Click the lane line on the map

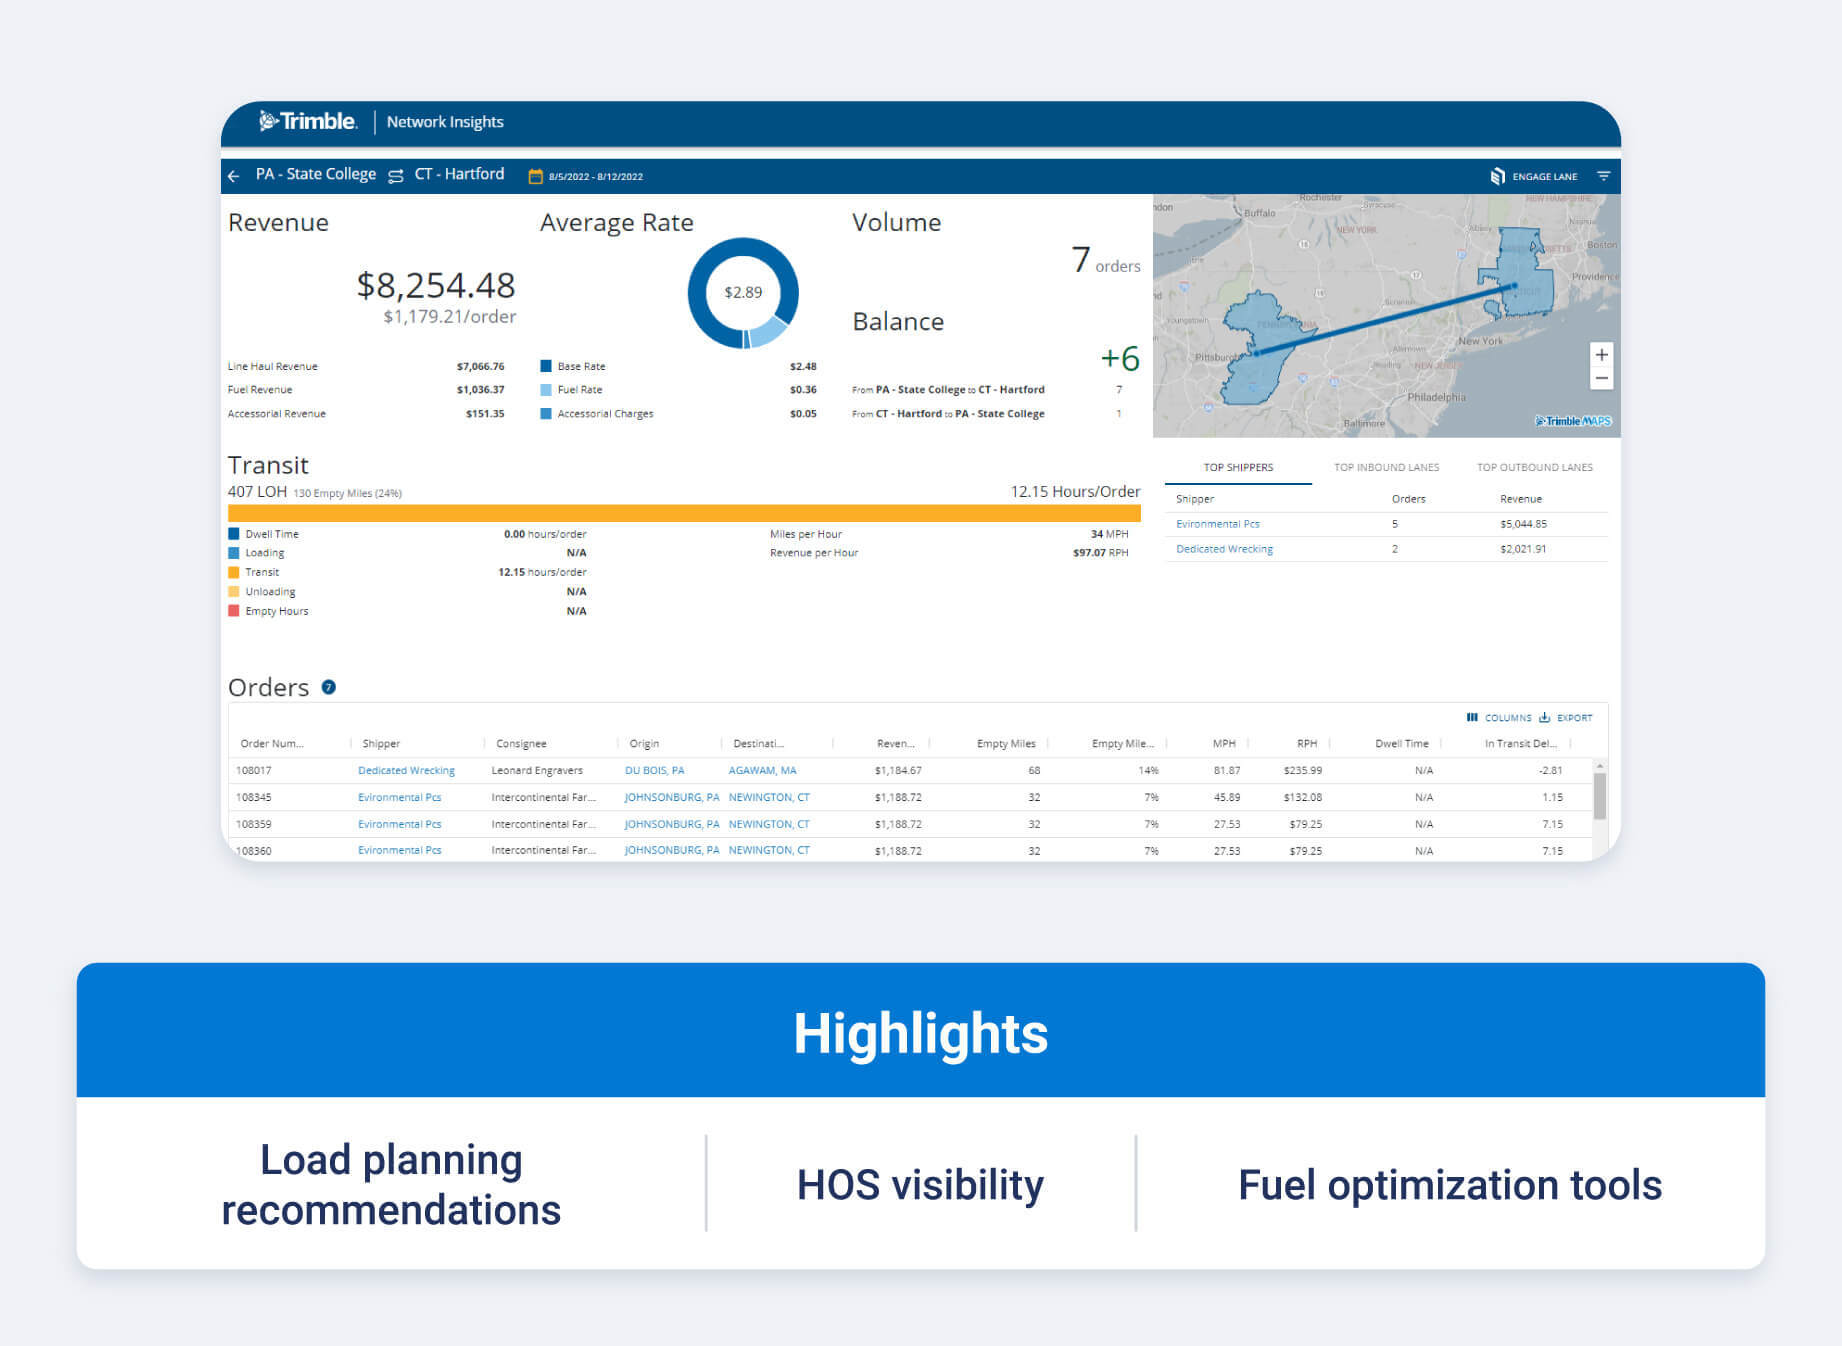(x=1386, y=320)
